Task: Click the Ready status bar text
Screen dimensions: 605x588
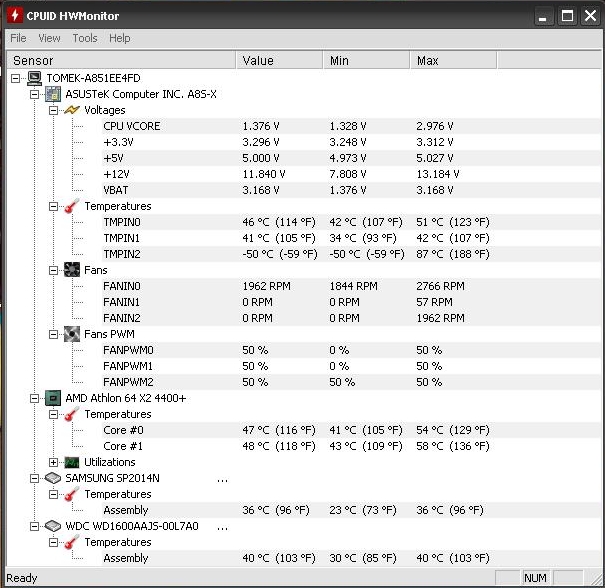Action: pyautogui.click(x=22, y=578)
